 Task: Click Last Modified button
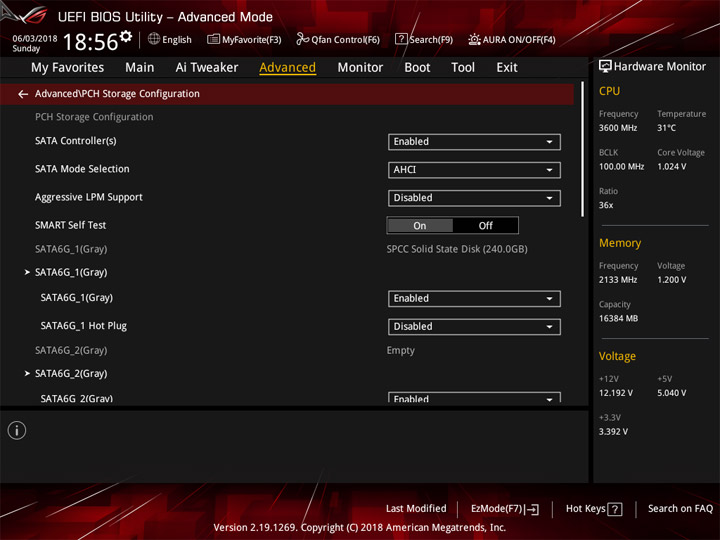tap(416, 509)
